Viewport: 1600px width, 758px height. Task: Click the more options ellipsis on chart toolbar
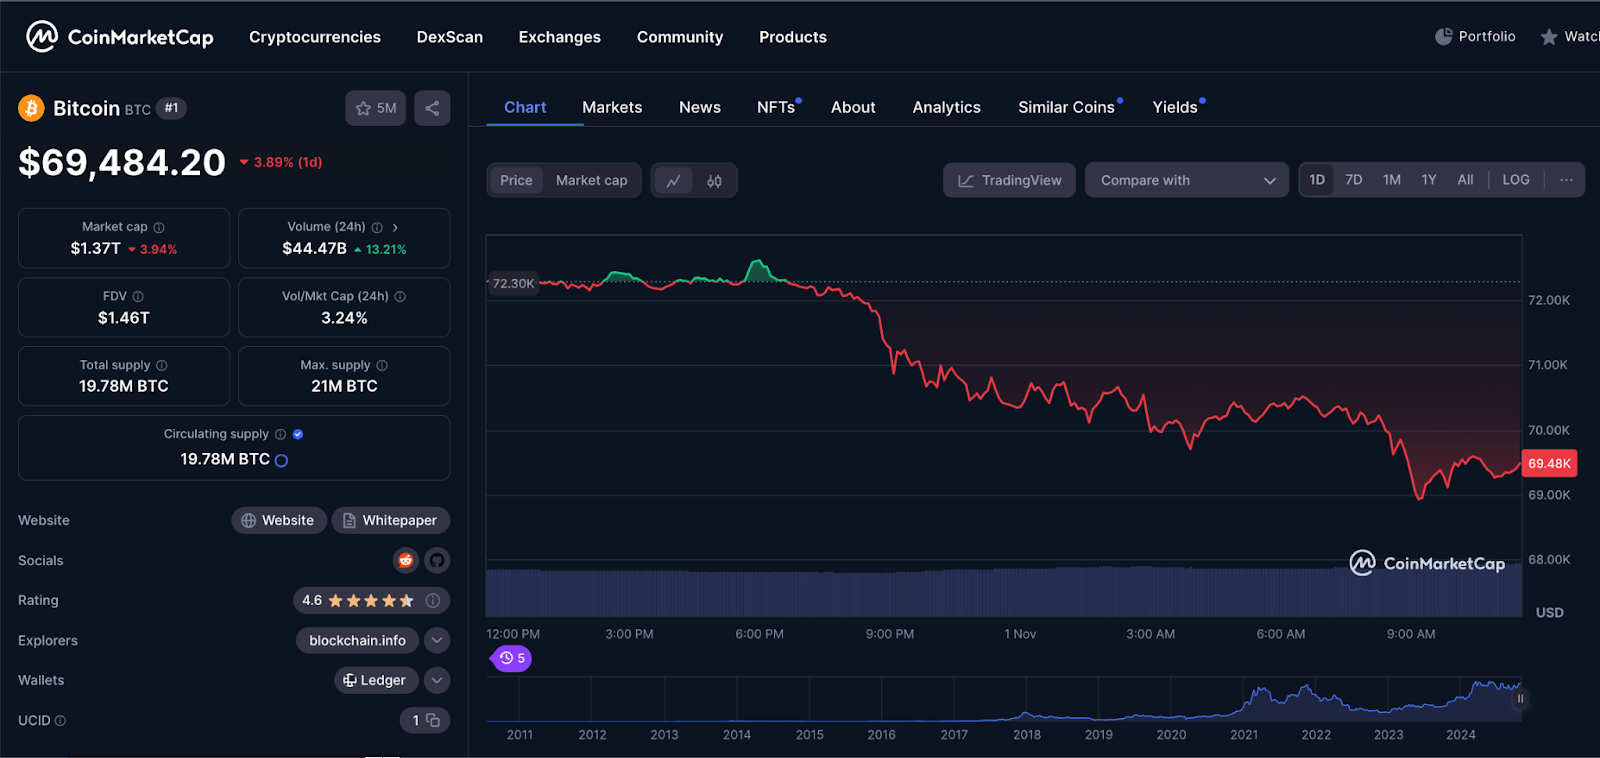pyautogui.click(x=1566, y=180)
